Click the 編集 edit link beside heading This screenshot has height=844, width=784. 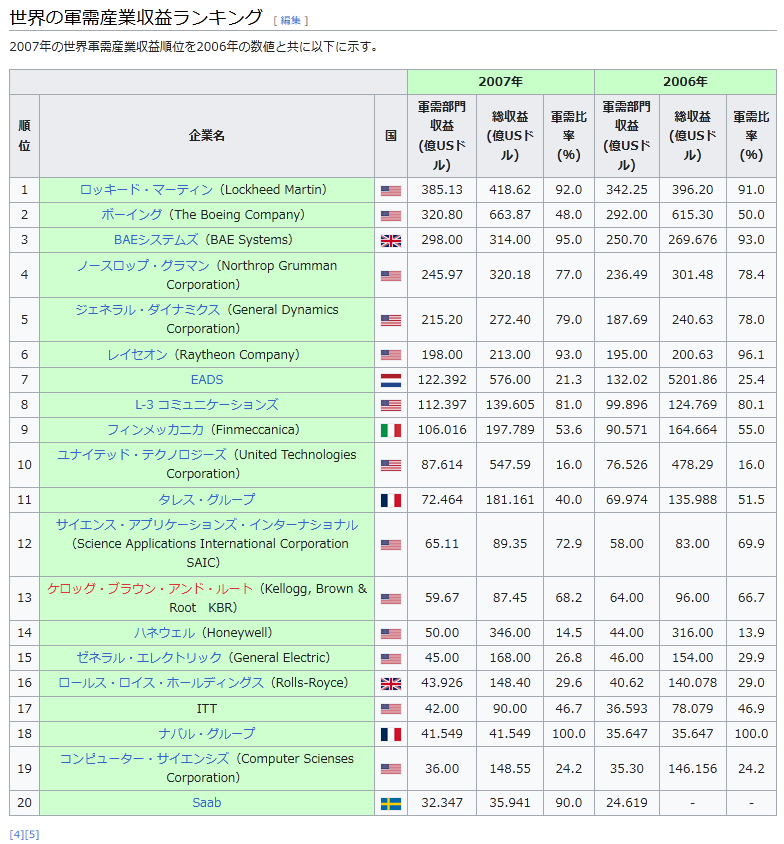[290, 20]
